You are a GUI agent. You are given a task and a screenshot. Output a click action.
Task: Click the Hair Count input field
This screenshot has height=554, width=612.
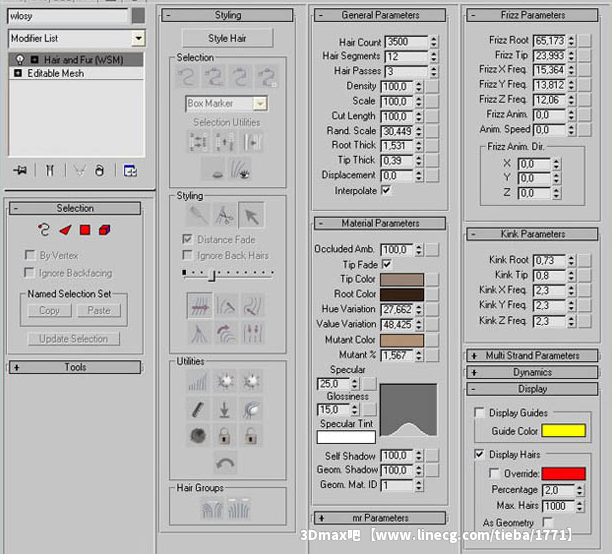406,42
